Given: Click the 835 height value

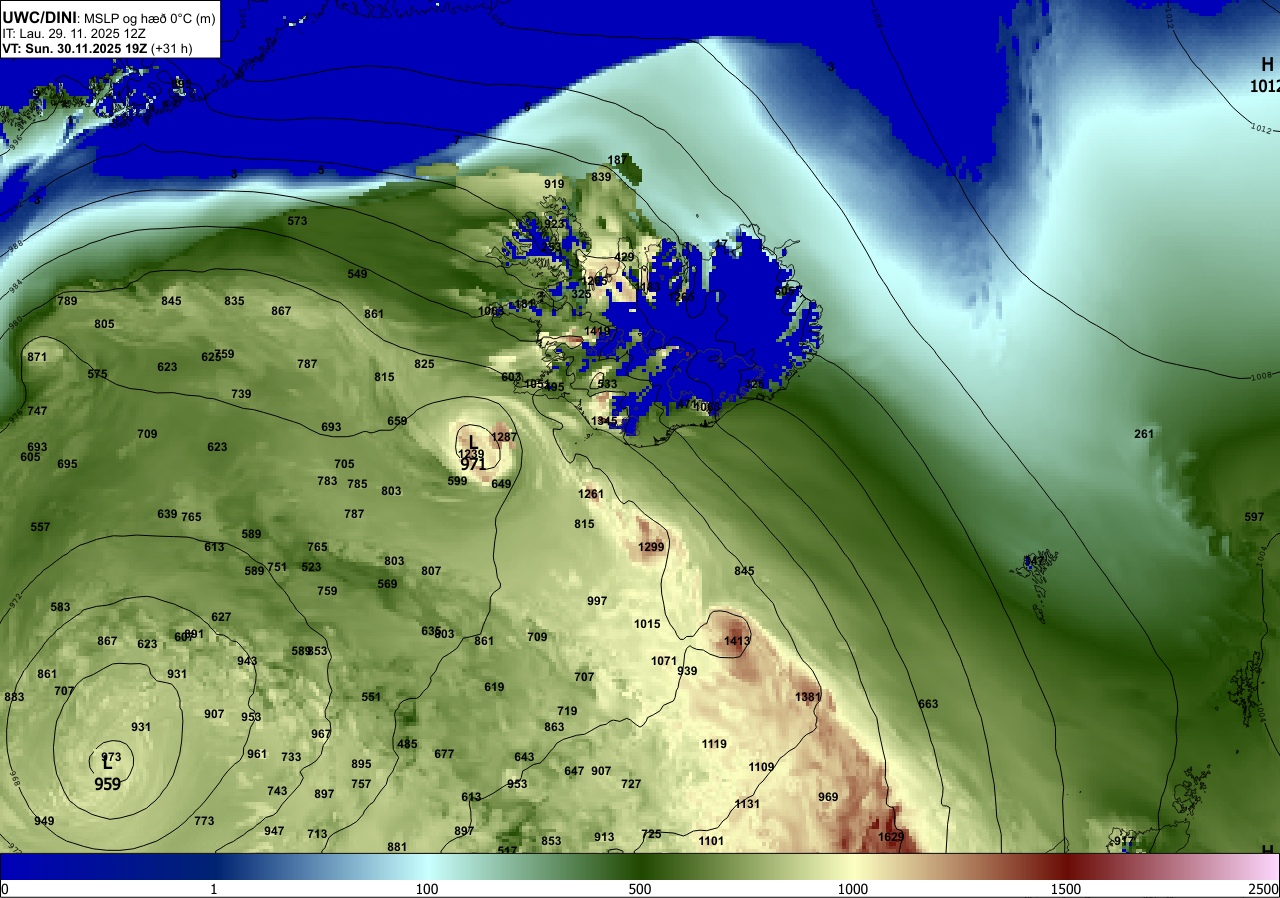Looking at the screenshot, I should pos(234,301).
